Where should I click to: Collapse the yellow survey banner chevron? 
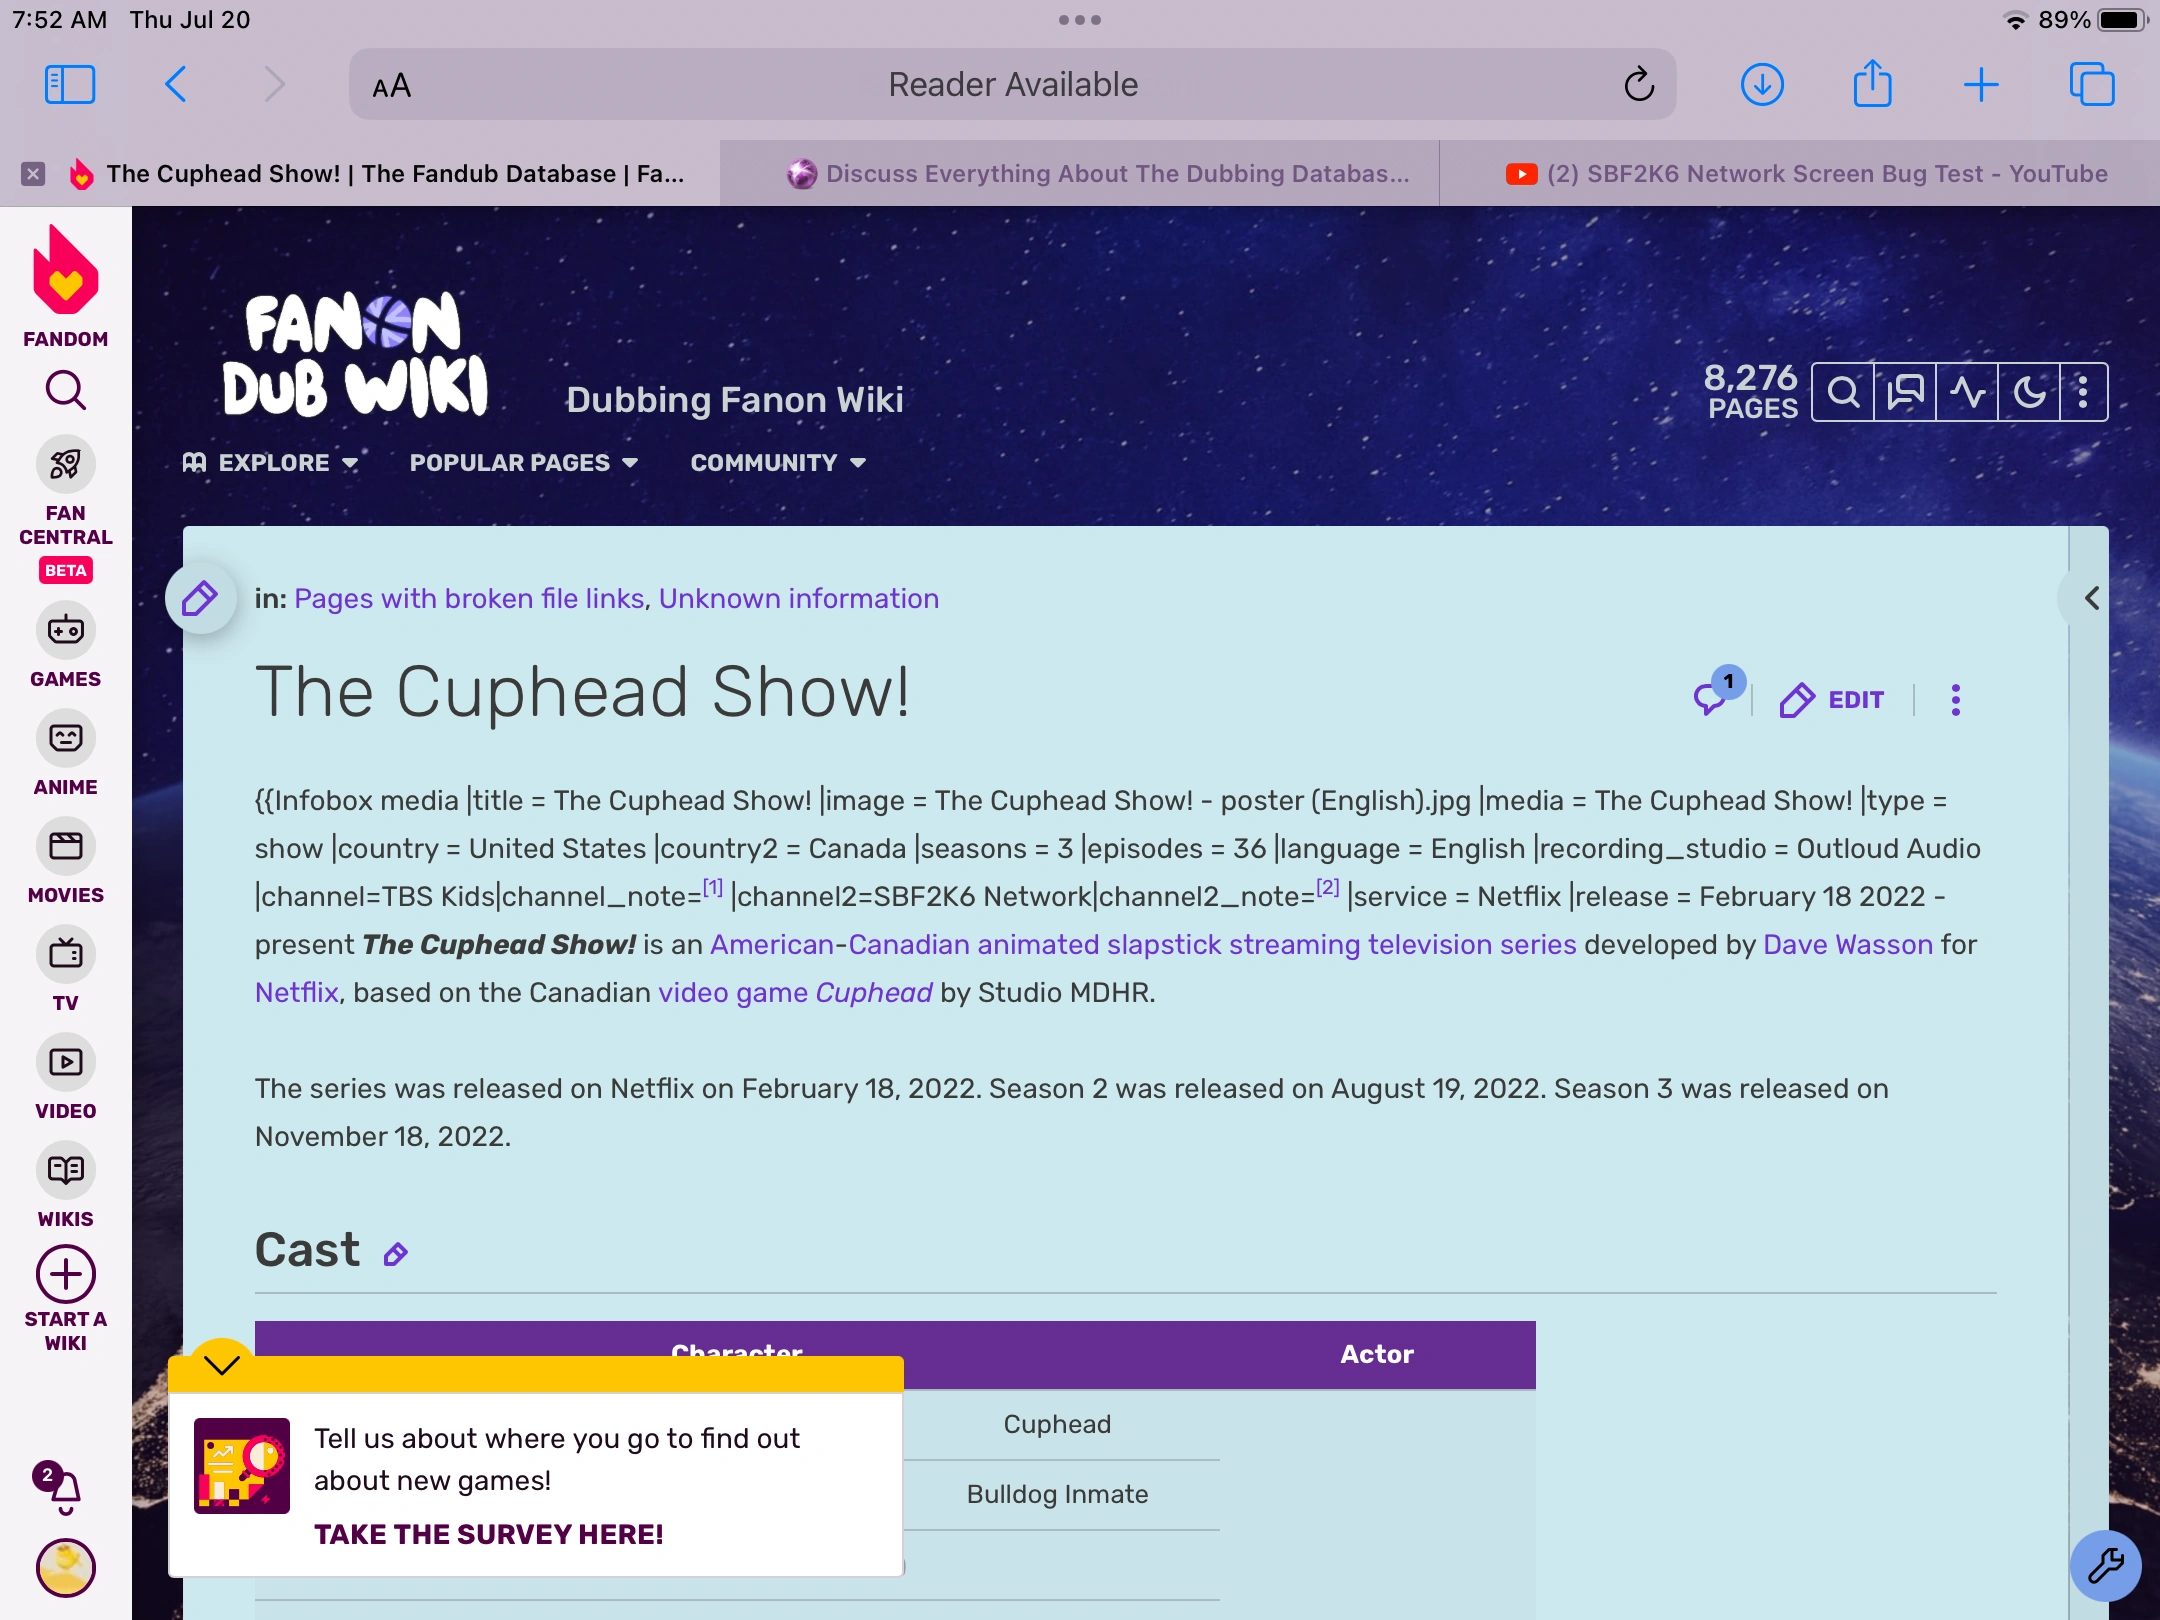tap(221, 1364)
